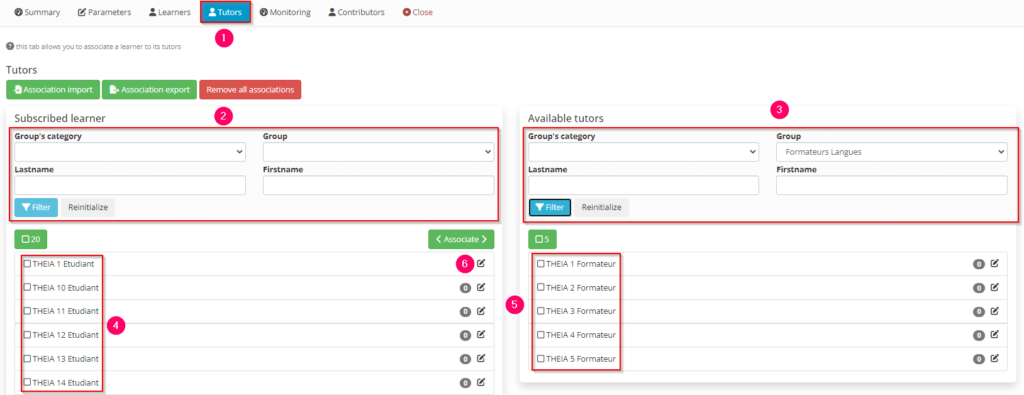Click count badge for THEIA 4 Formateur
Screen dimensions: 1024x395
tap(978, 336)
